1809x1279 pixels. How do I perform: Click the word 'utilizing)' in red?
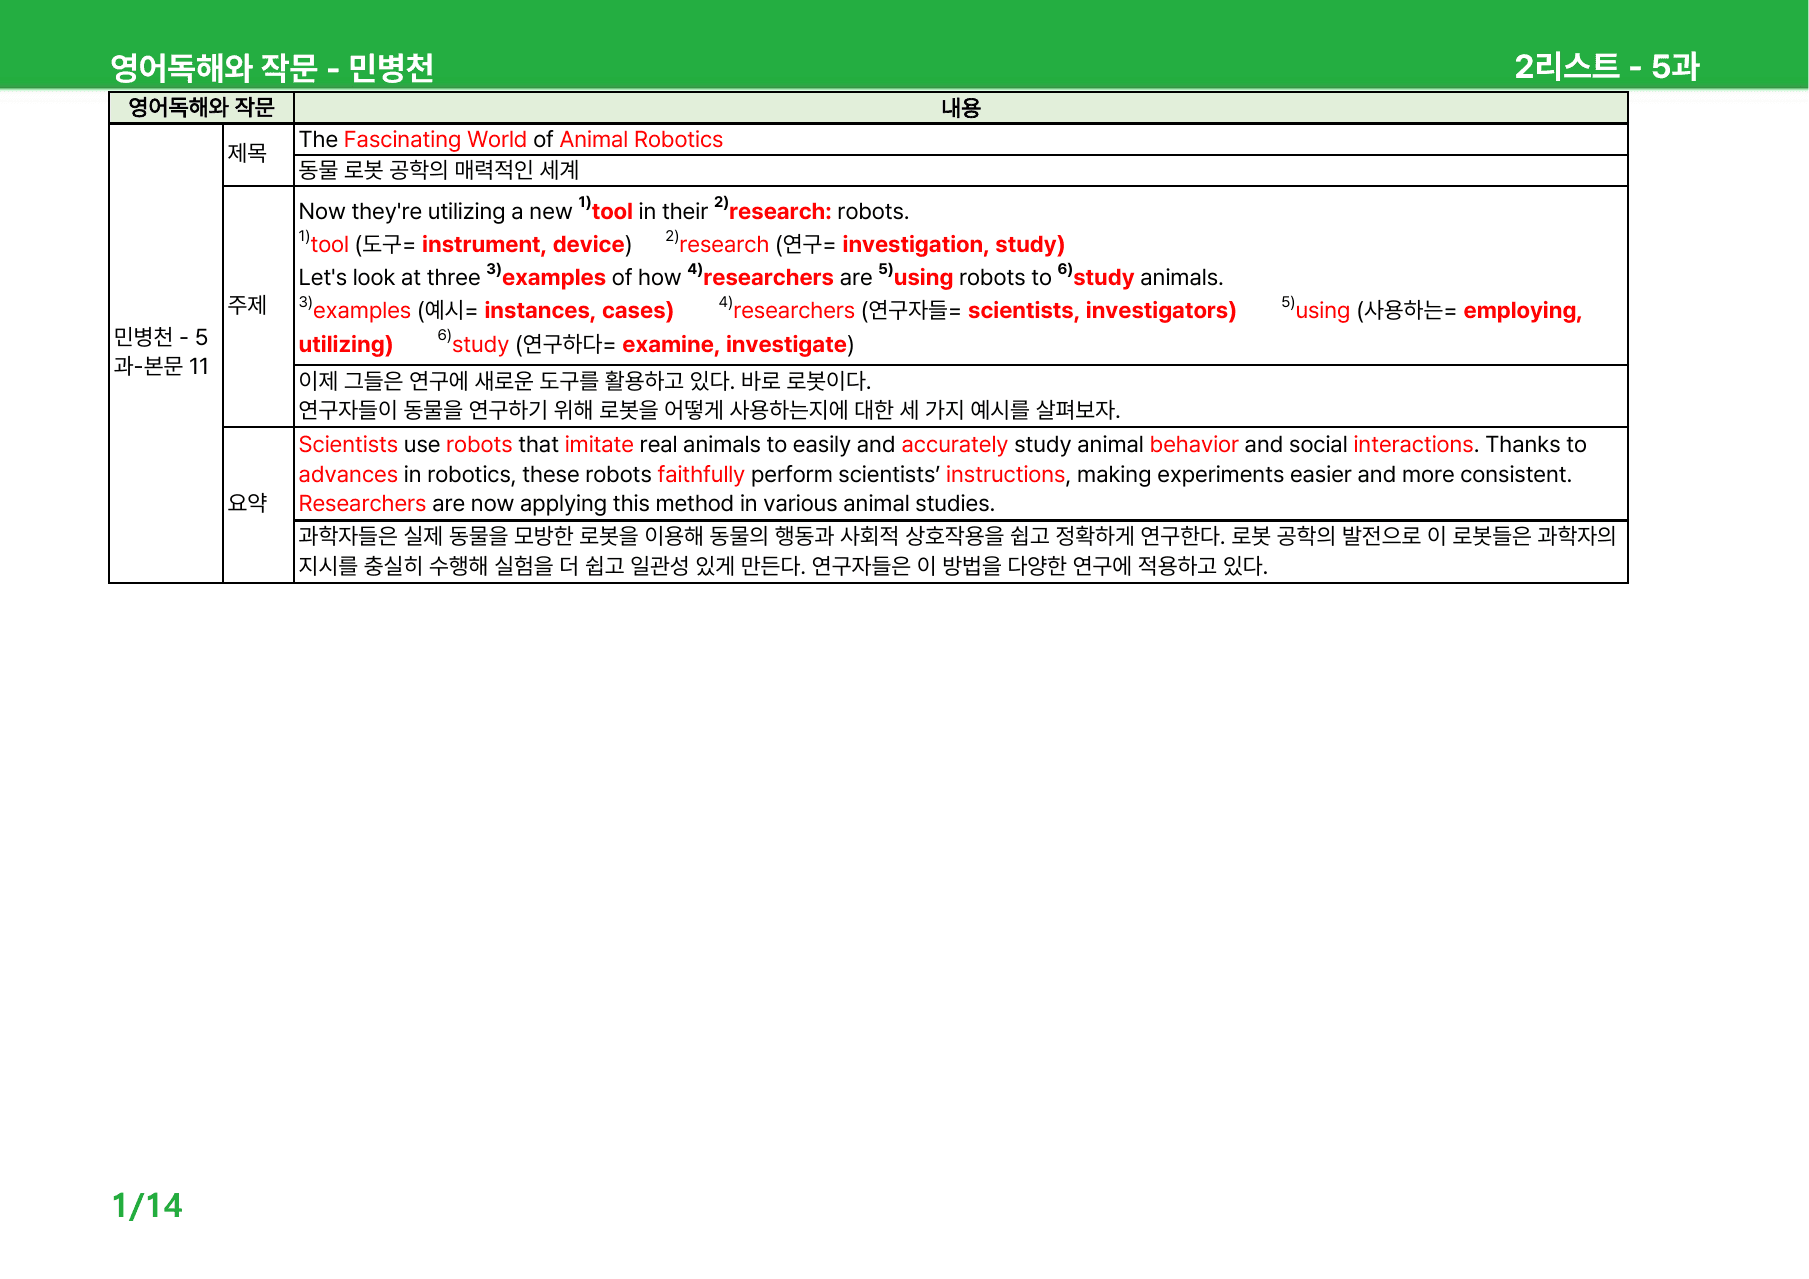346,344
